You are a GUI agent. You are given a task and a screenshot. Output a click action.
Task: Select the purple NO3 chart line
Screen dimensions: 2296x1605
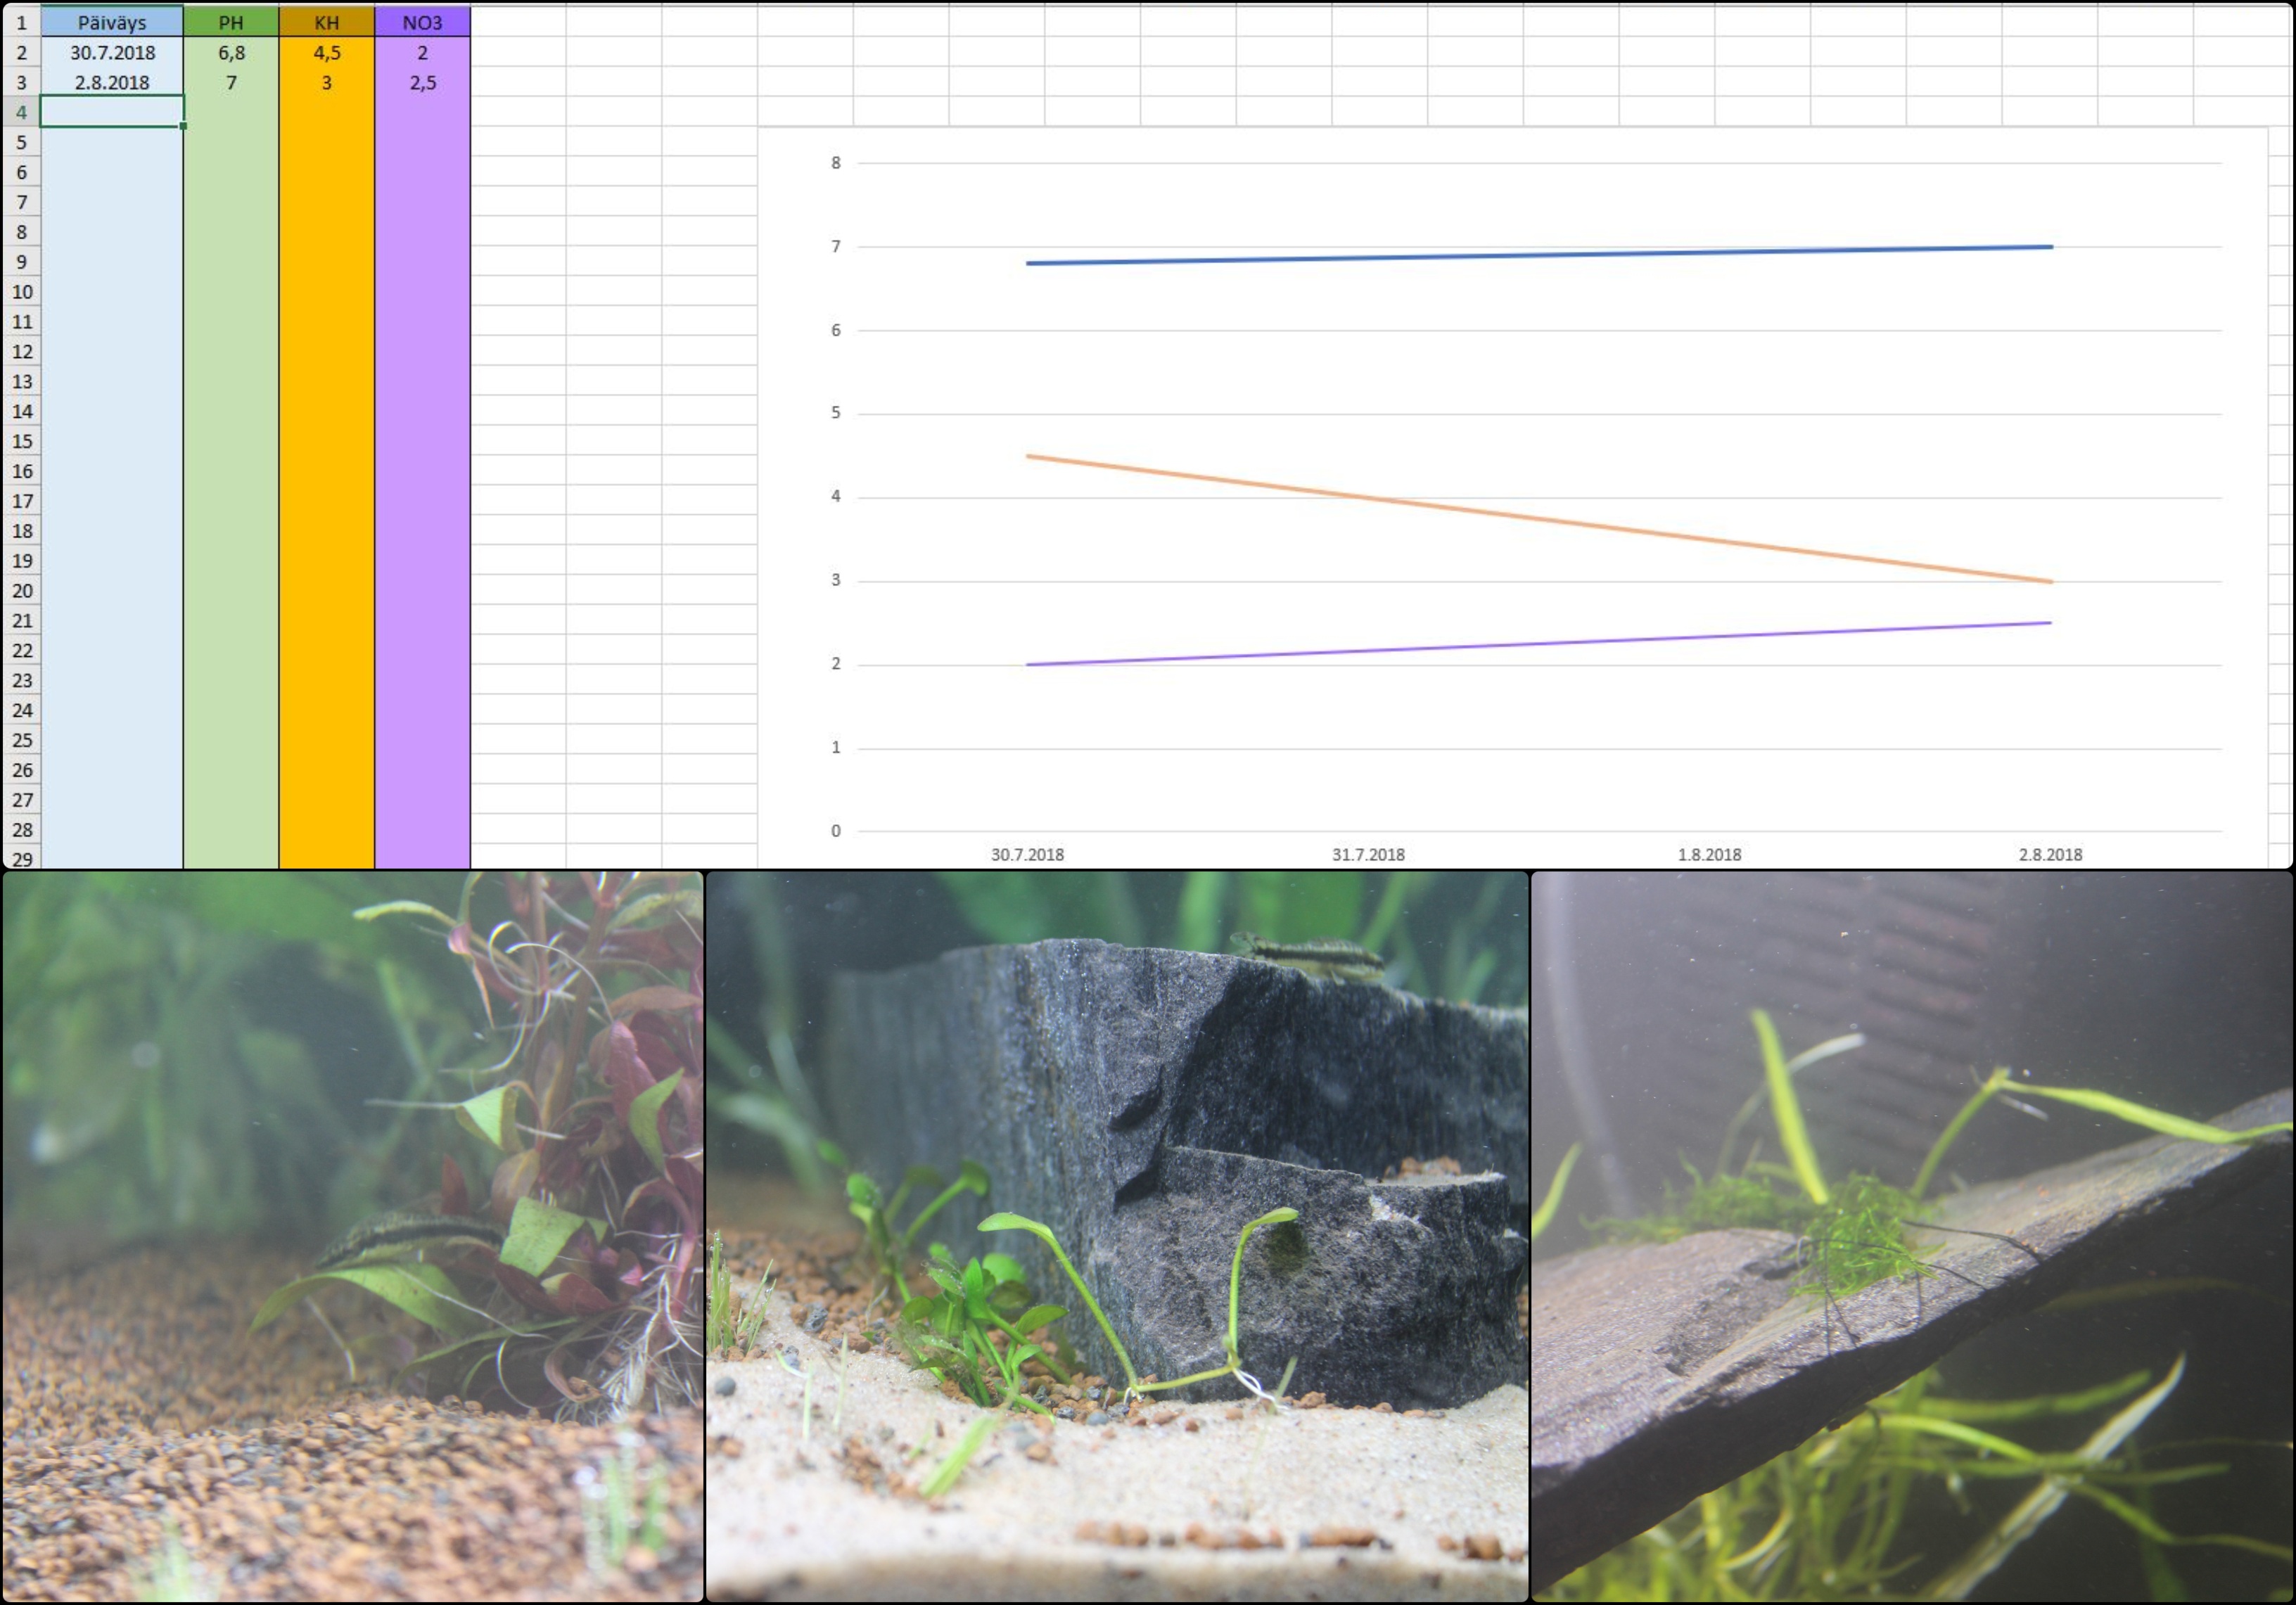click(1540, 644)
